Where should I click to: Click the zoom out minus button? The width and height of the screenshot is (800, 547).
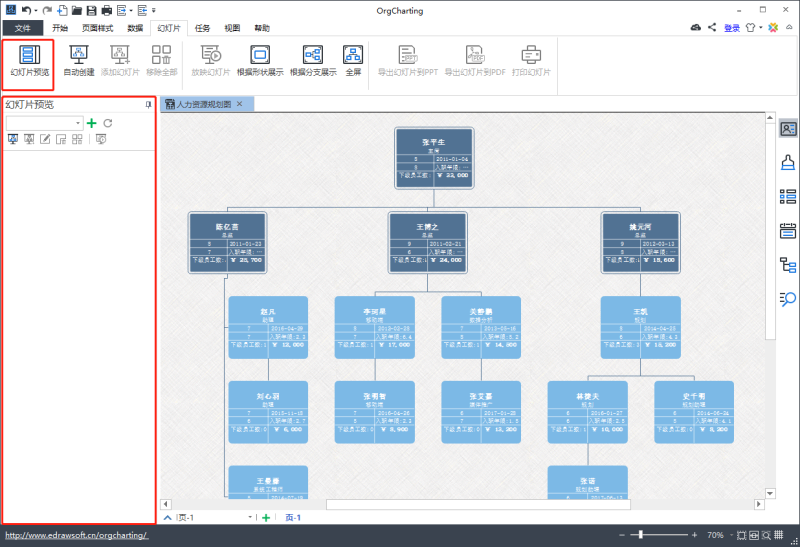(x=621, y=535)
